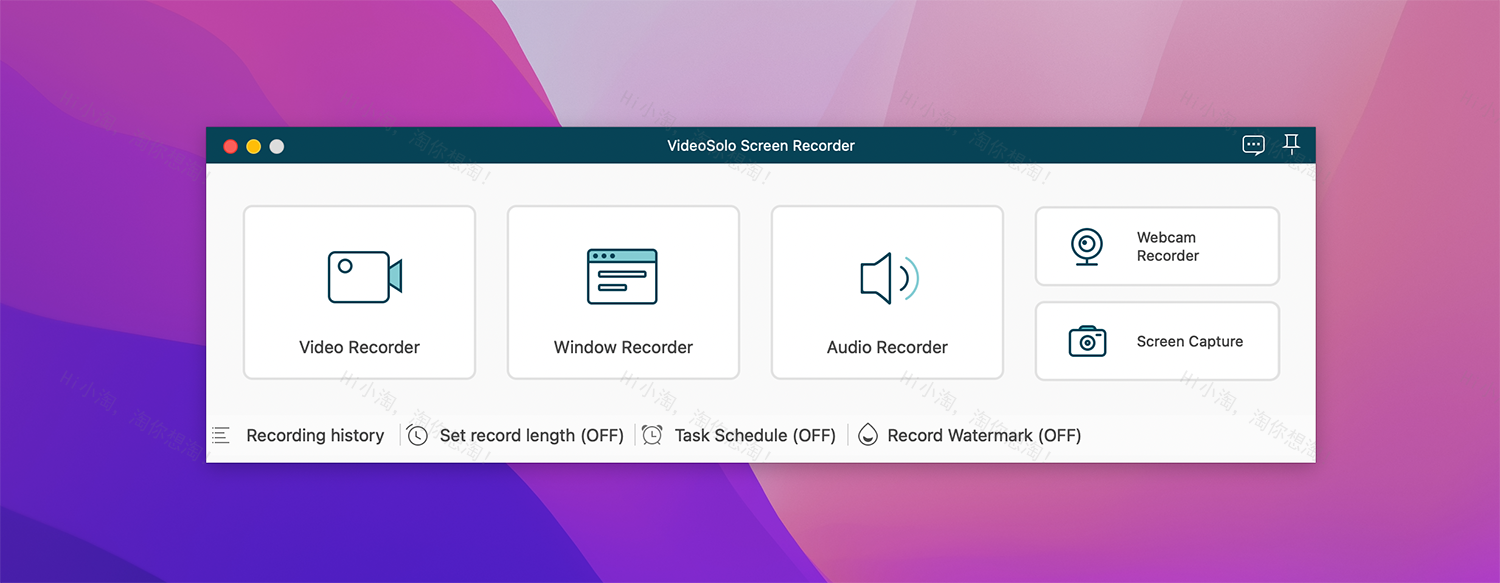Image resolution: width=1500 pixels, height=583 pixels.
Task: Open the Webcam Recorder
Action: tap(1156, 246)
